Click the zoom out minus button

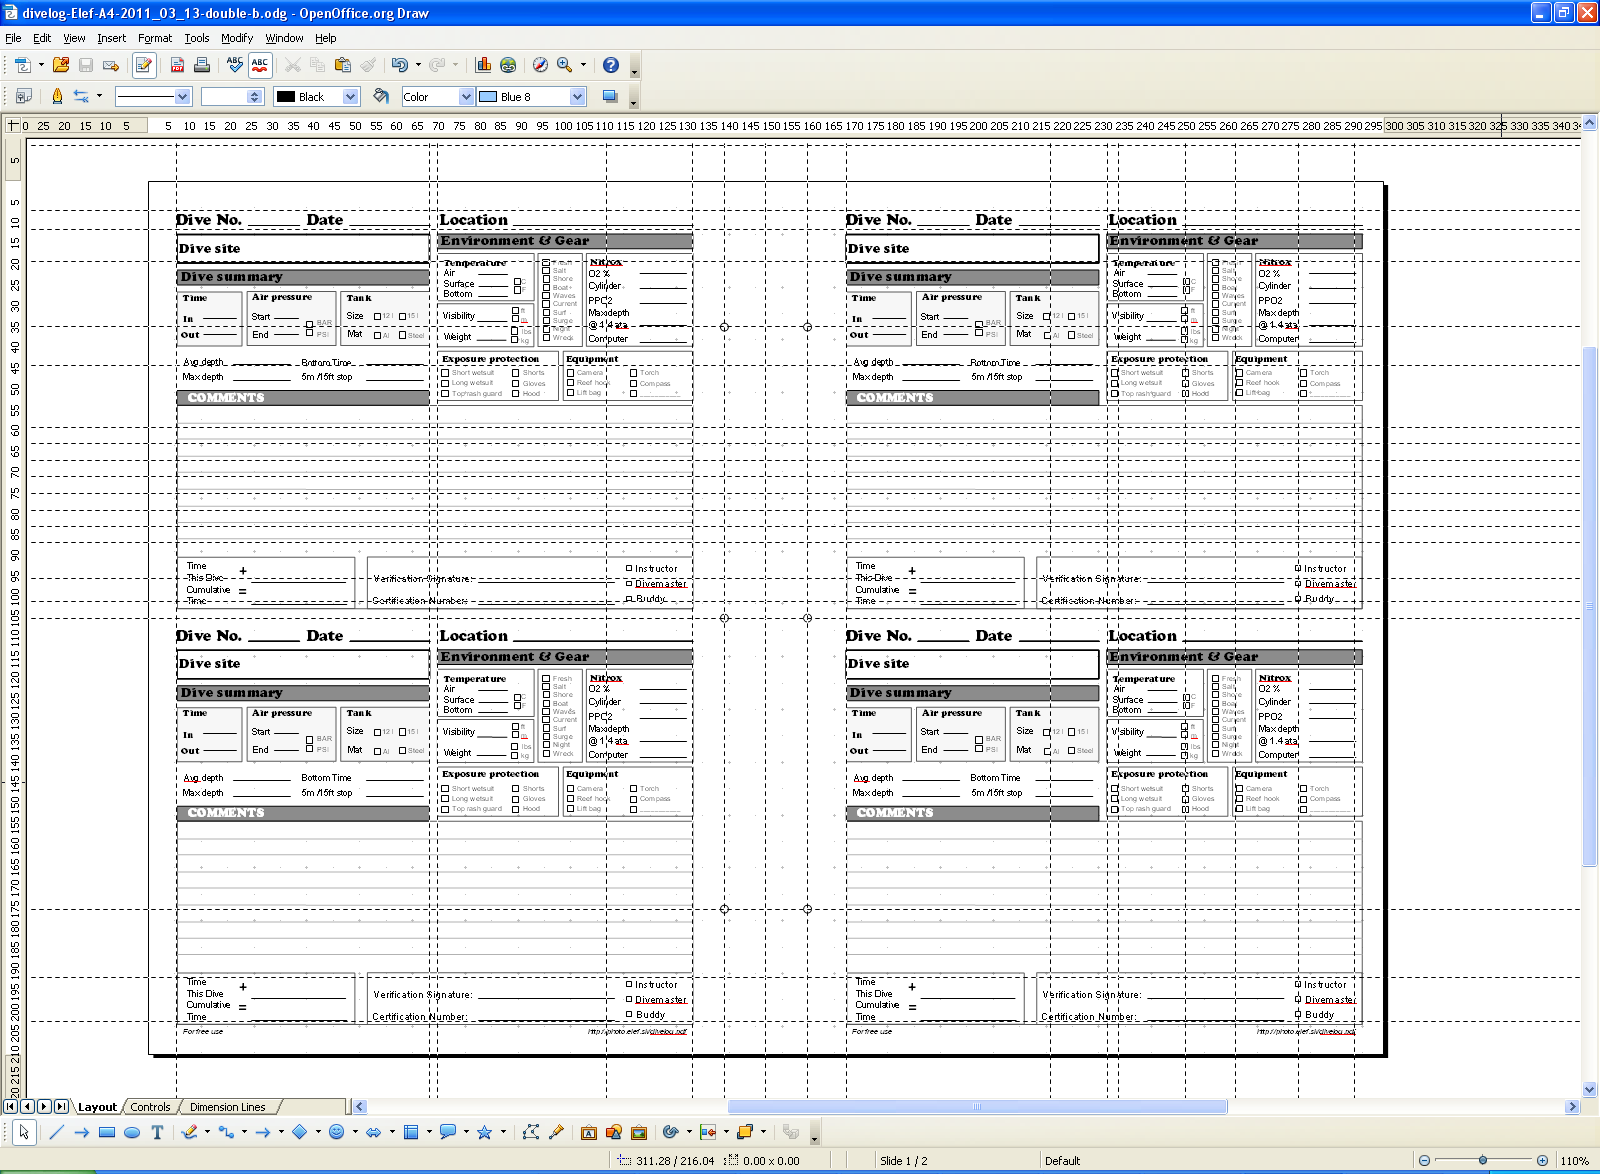(x=1424, y=1161)
